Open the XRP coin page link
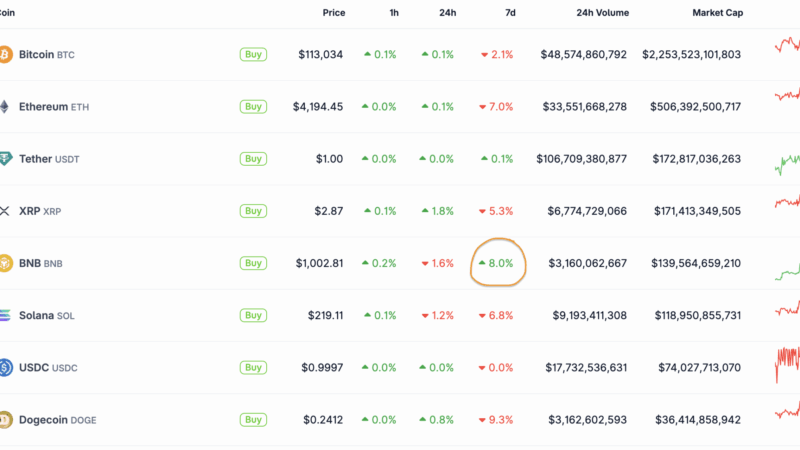This screenshot has height=450, width=800. point(40,211)
